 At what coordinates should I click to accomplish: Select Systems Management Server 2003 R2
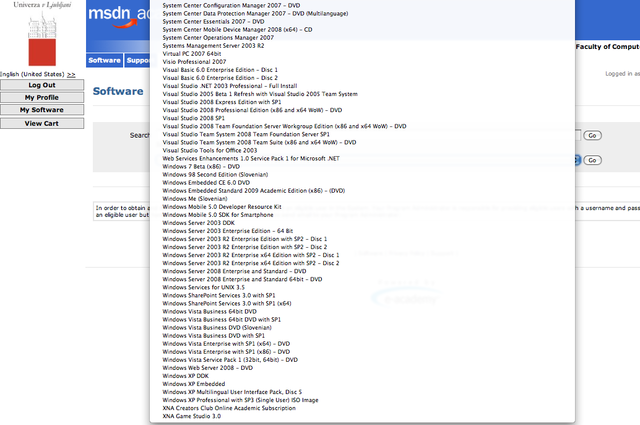click(213, 46)
